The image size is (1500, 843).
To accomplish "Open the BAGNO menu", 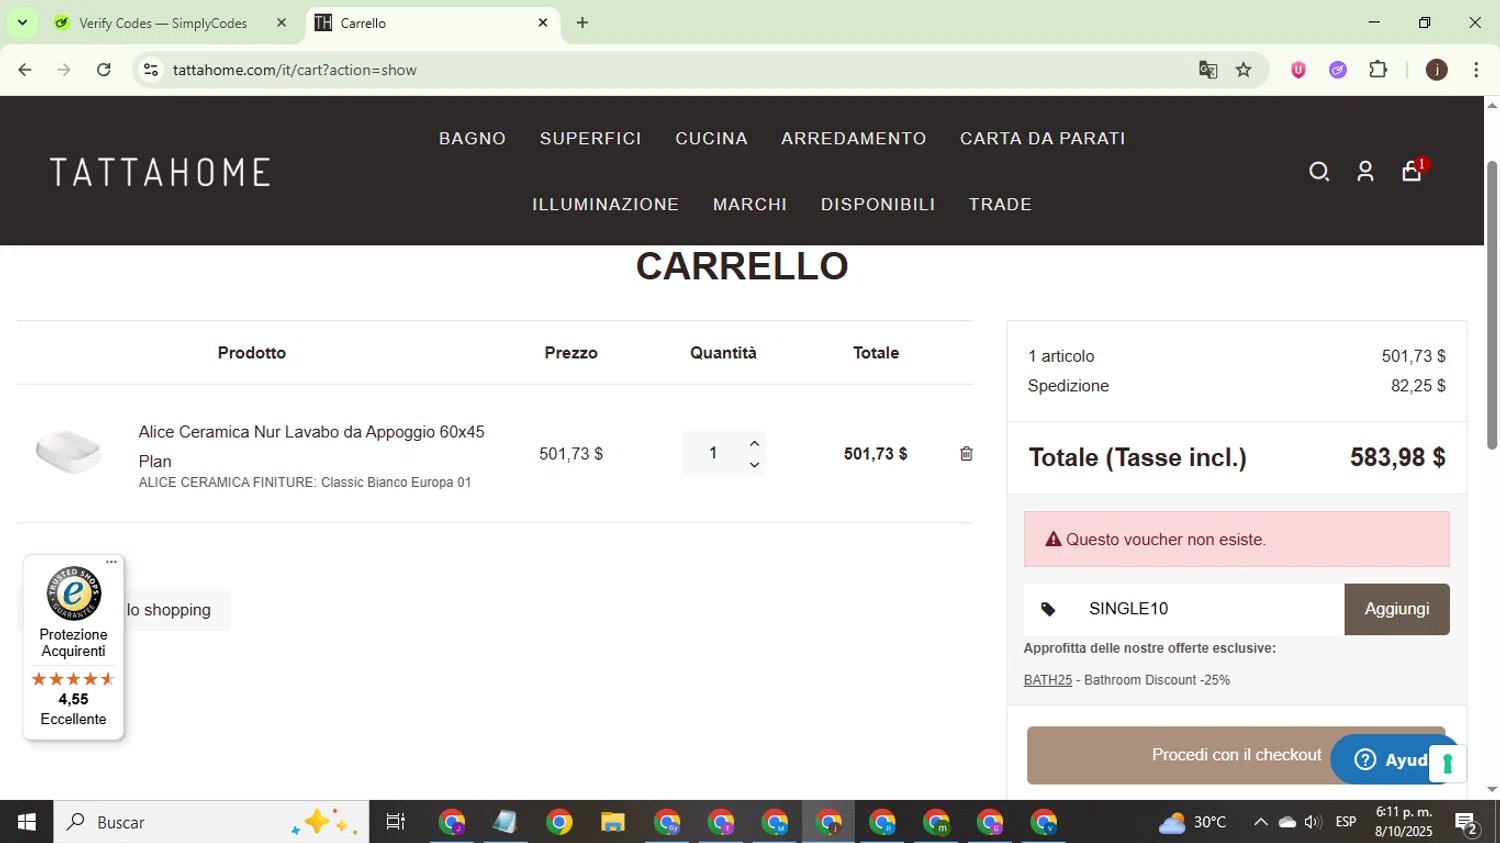I will 472,139.
